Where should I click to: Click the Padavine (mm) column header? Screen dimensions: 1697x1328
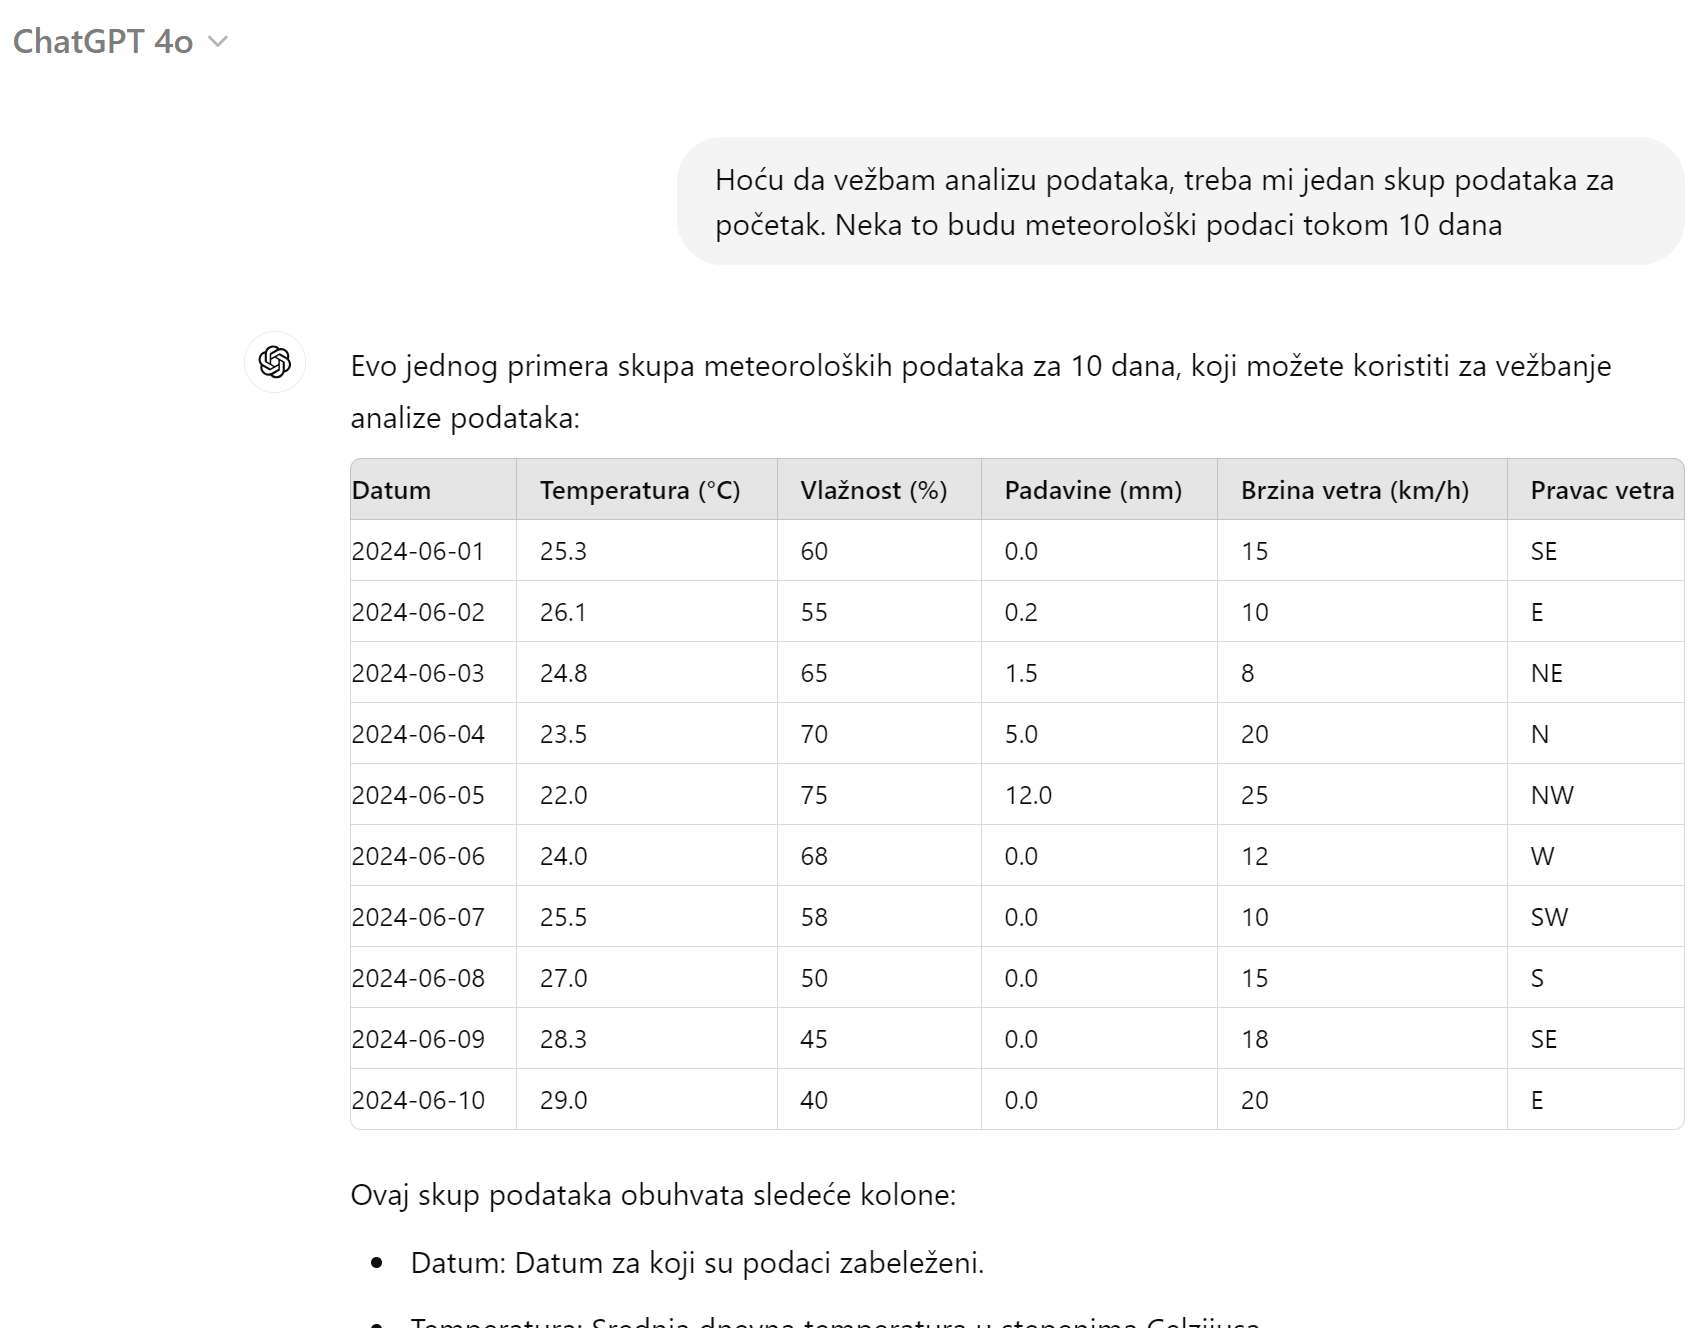pyautogui.click(x=1099, y=490)
